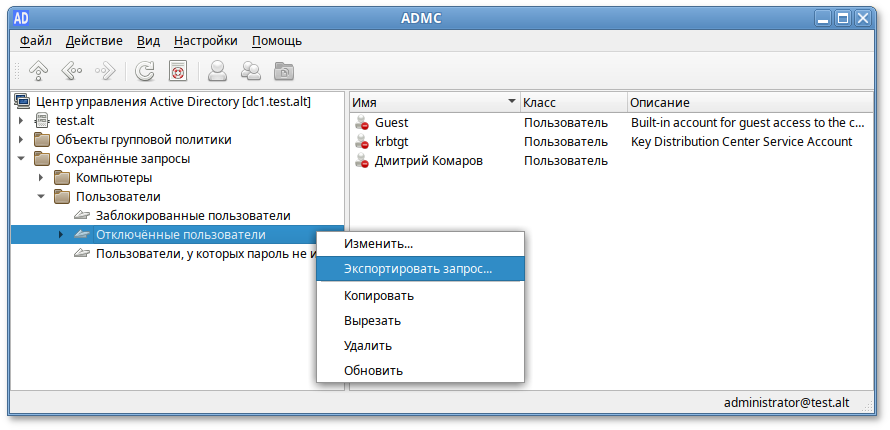This screenshot has height=430, width=890.
Task: Select Центр управления Active Directory root item
Action: [173, 102]
